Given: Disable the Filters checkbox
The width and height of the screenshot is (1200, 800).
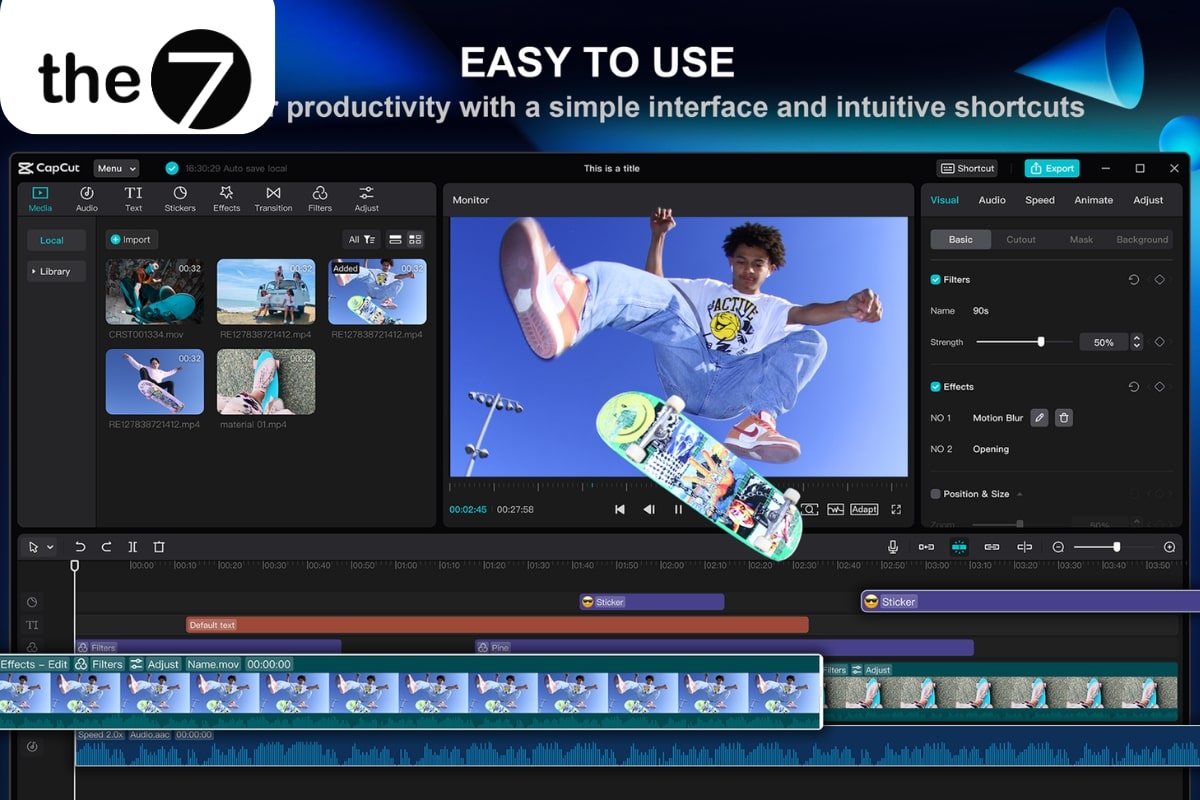Looking at the screenshot, I should pyautogui.click(x=936, y=280).
